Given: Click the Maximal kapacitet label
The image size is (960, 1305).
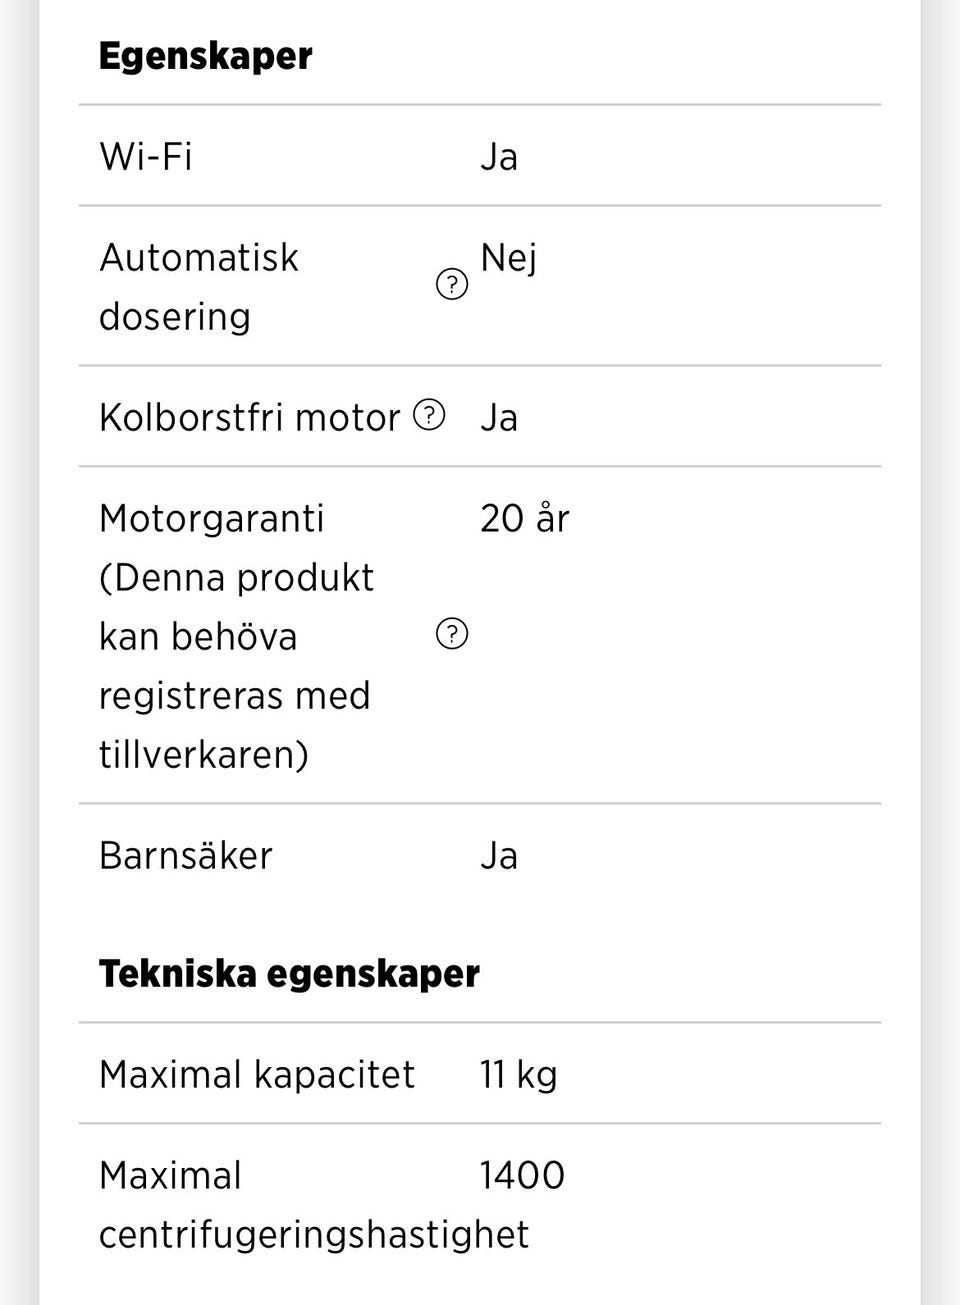Looking at the screenshot, I should (x=257, y=1074).
